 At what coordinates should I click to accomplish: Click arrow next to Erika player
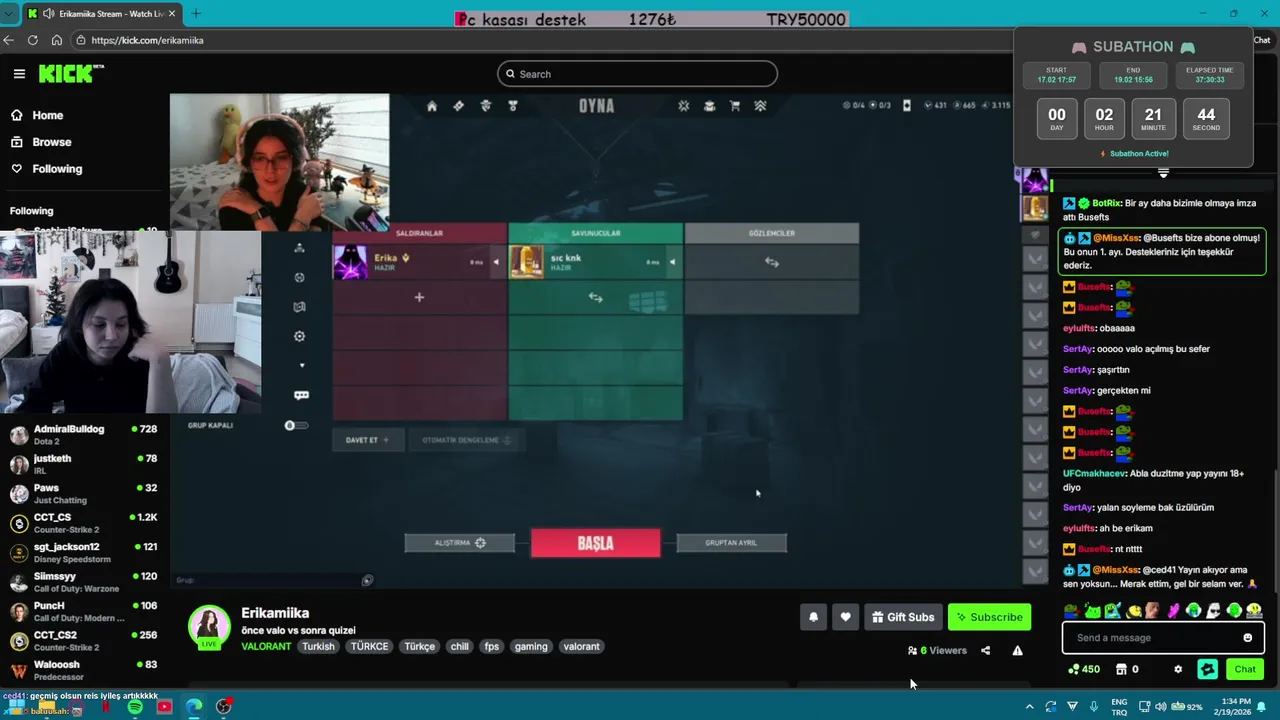pos(496,262)
